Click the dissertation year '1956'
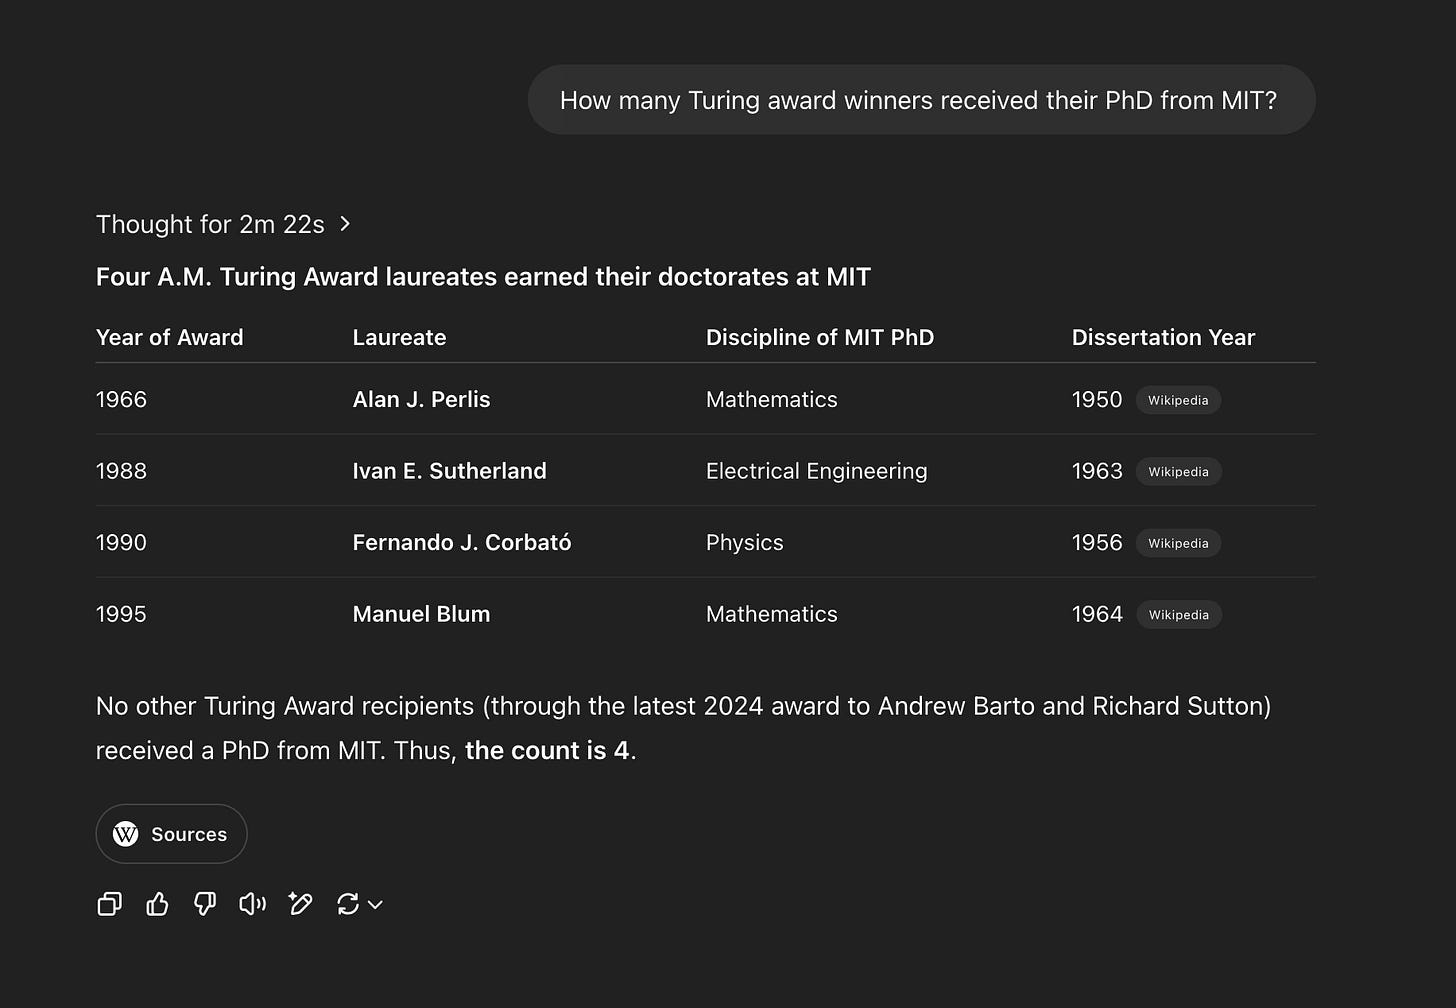 (x=1097, y=543)
